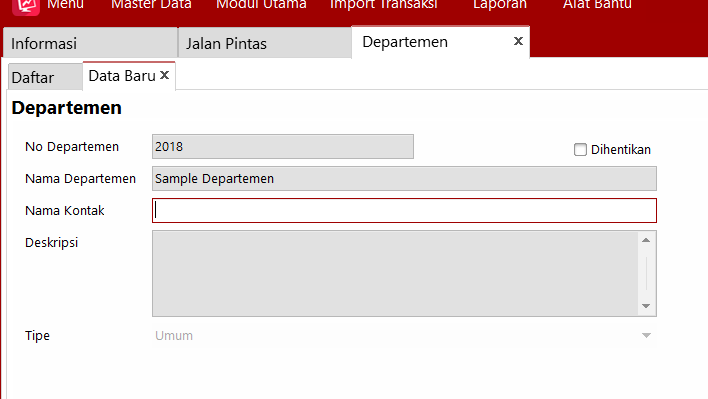
Task: Open the Import Transaksi menu
Action: point(383,5)
